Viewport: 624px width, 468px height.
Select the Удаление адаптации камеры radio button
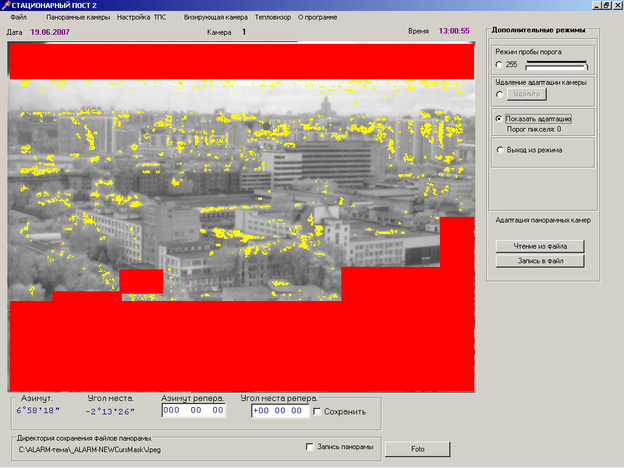click(500, 94)
